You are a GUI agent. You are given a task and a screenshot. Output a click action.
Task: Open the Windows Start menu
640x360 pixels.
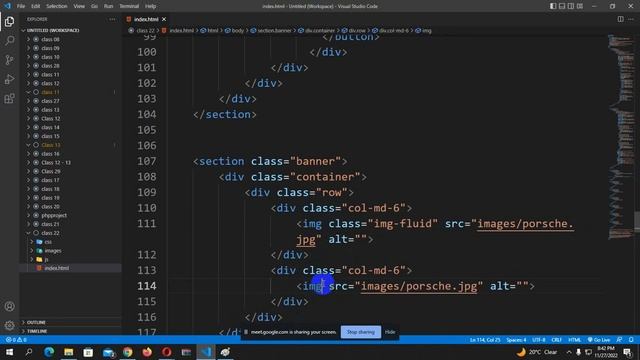click(9, 352)
